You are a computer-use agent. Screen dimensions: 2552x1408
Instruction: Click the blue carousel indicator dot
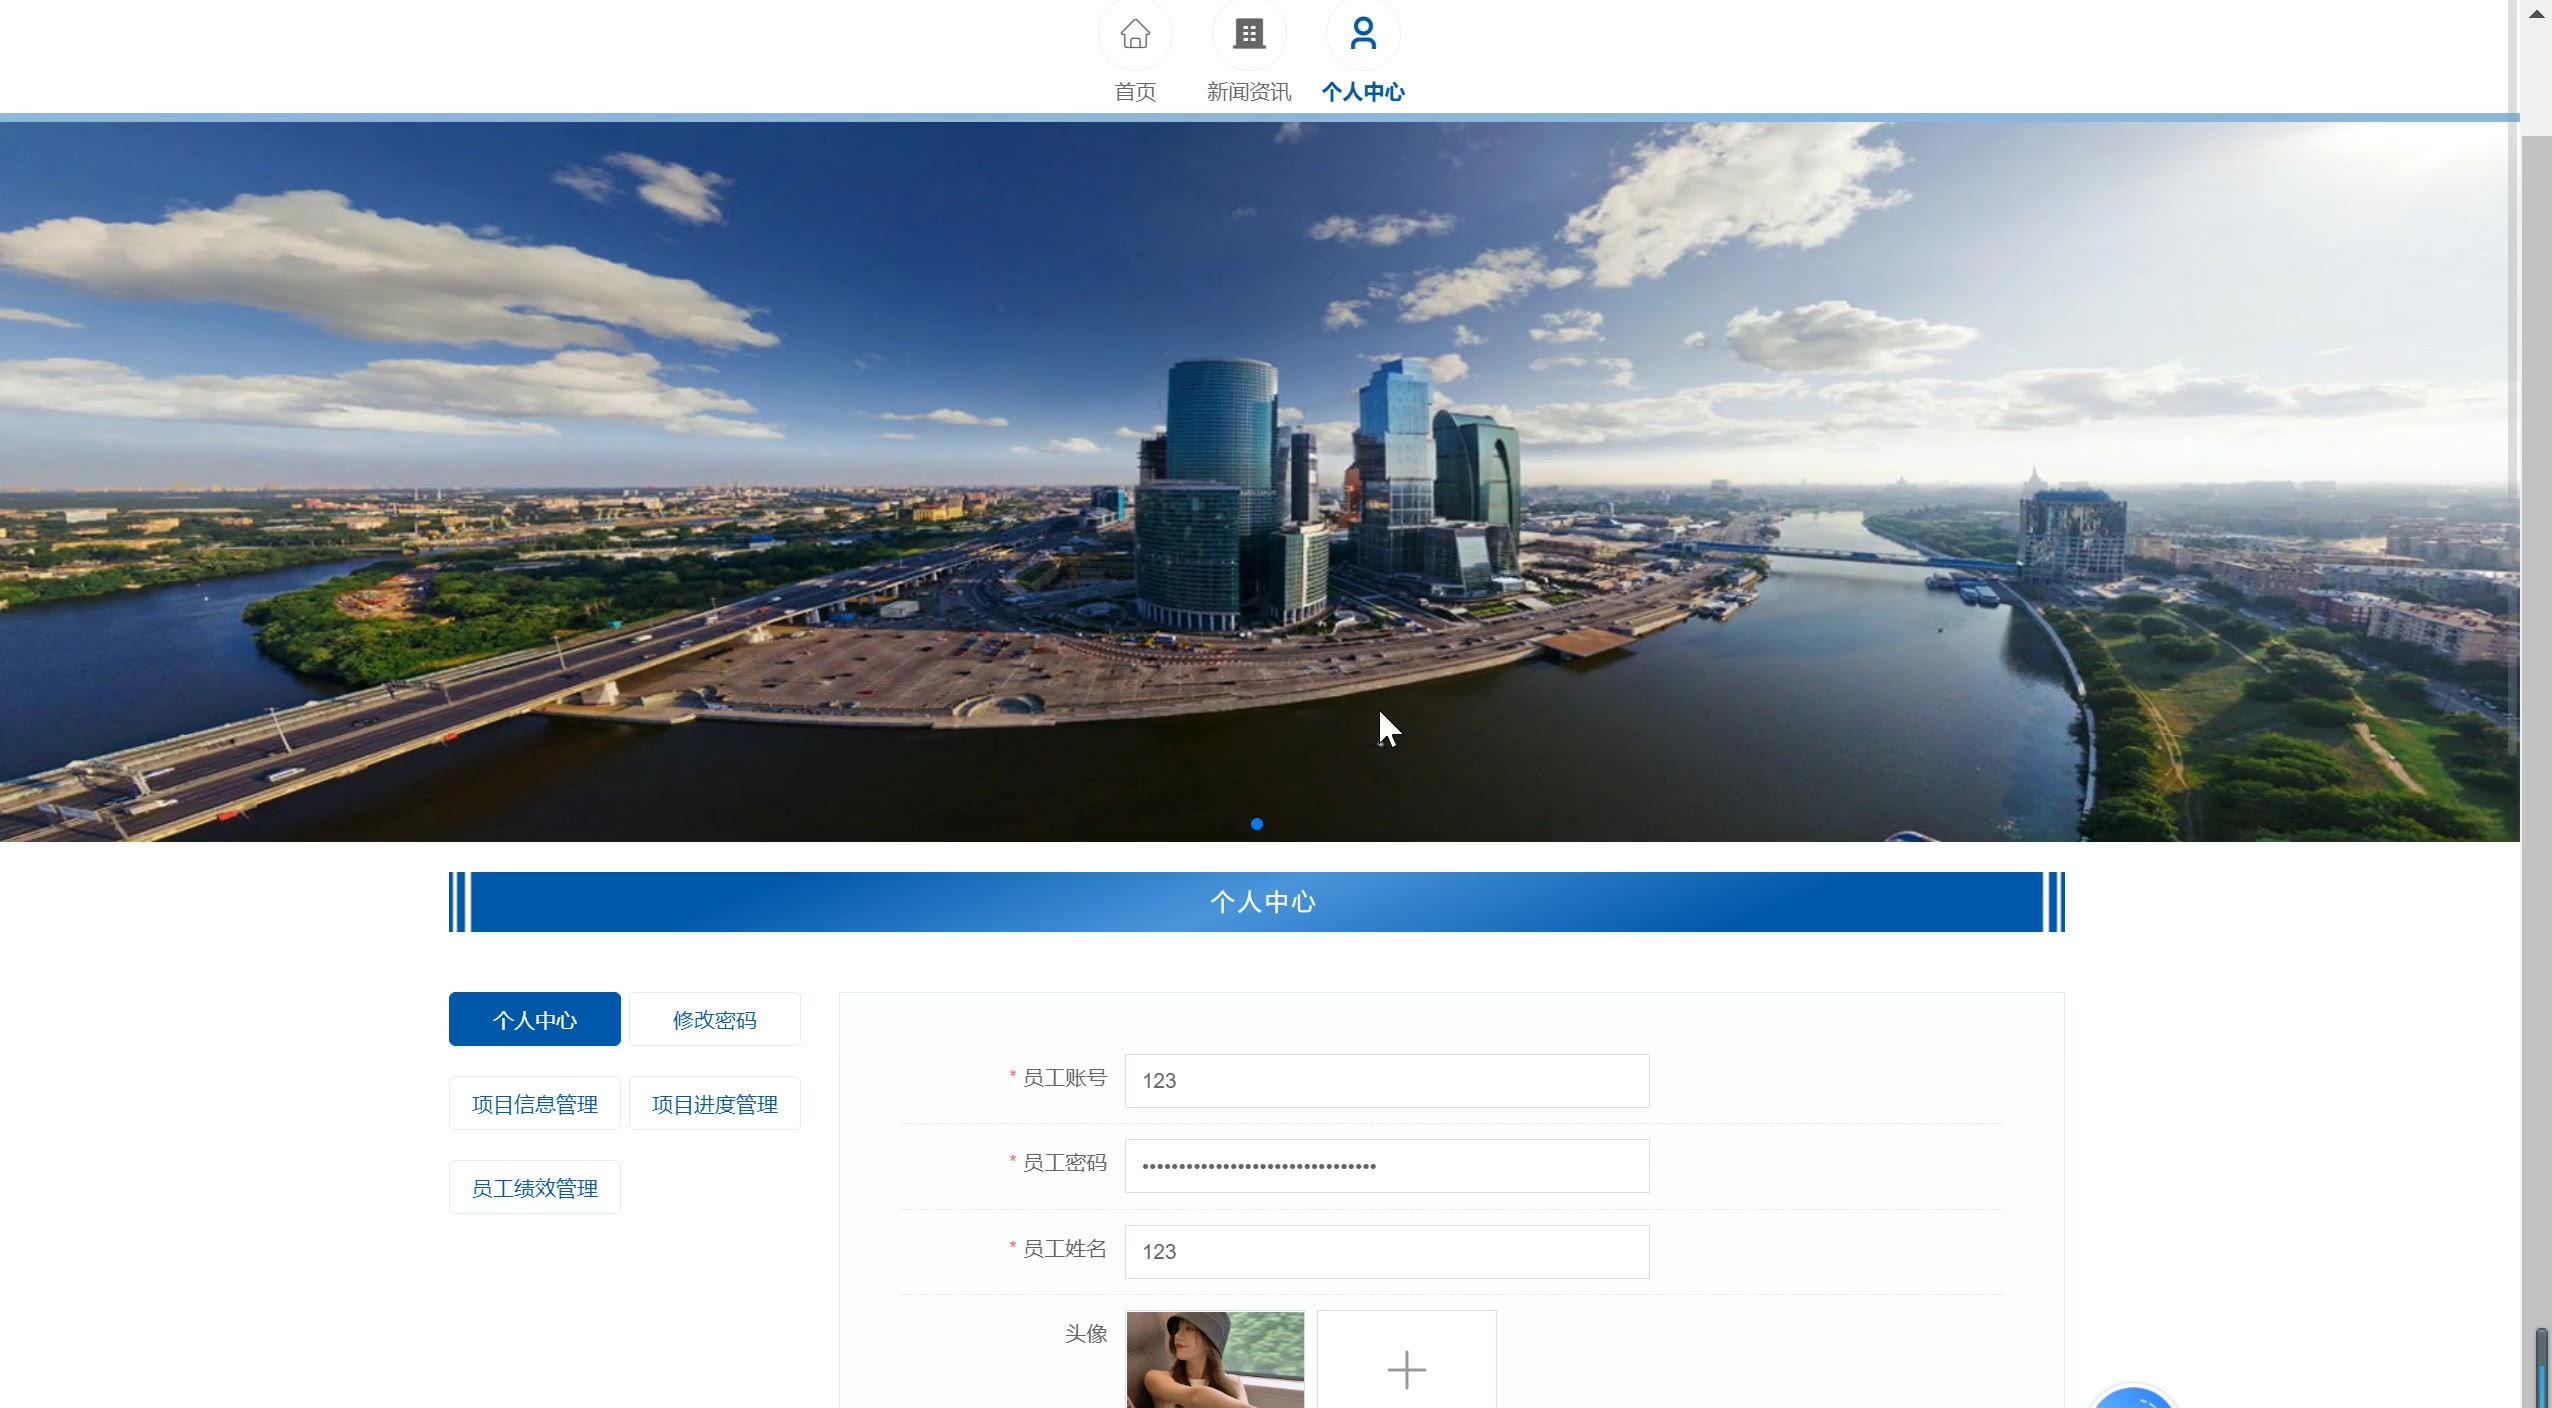(x=1257, y=824)
